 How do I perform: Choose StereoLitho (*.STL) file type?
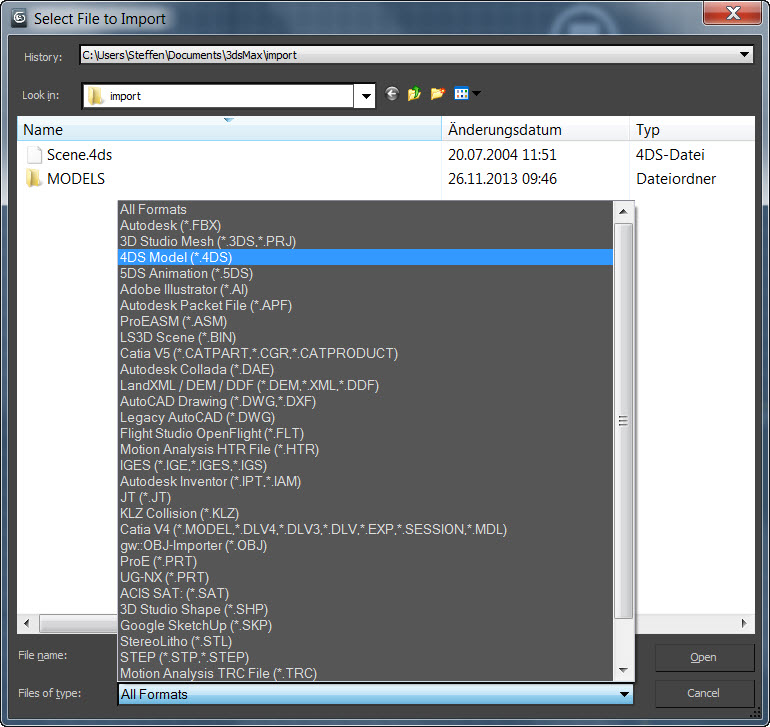[174, 641]
